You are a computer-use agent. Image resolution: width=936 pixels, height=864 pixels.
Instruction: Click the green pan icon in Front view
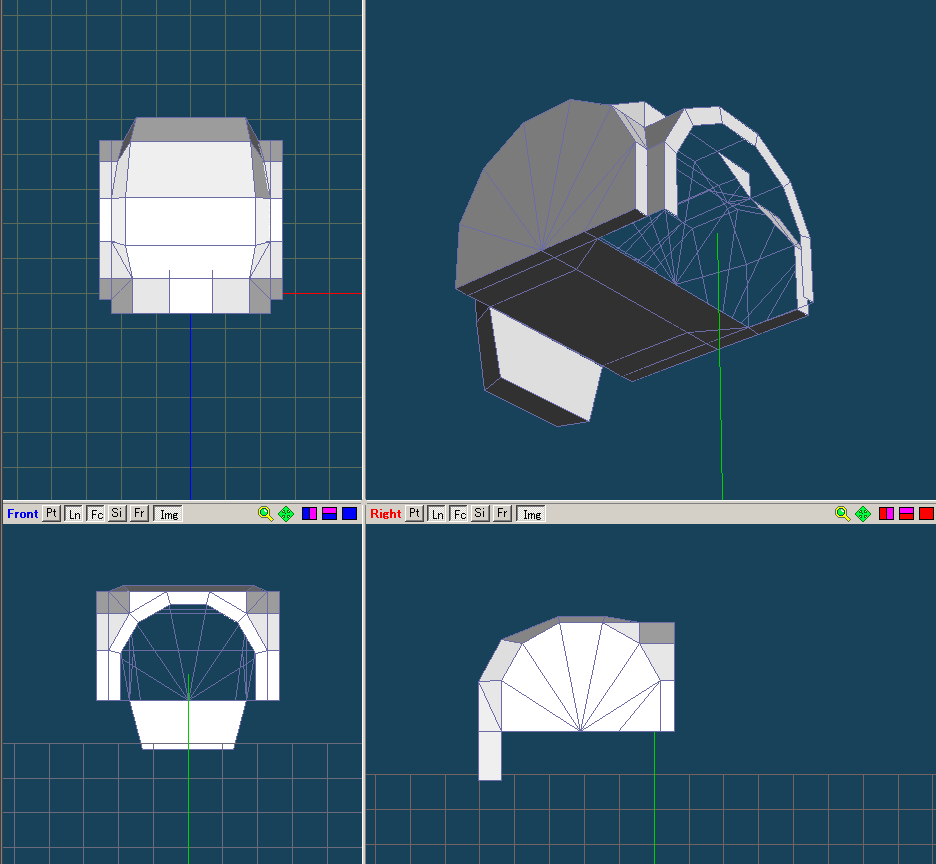[286, 514]
